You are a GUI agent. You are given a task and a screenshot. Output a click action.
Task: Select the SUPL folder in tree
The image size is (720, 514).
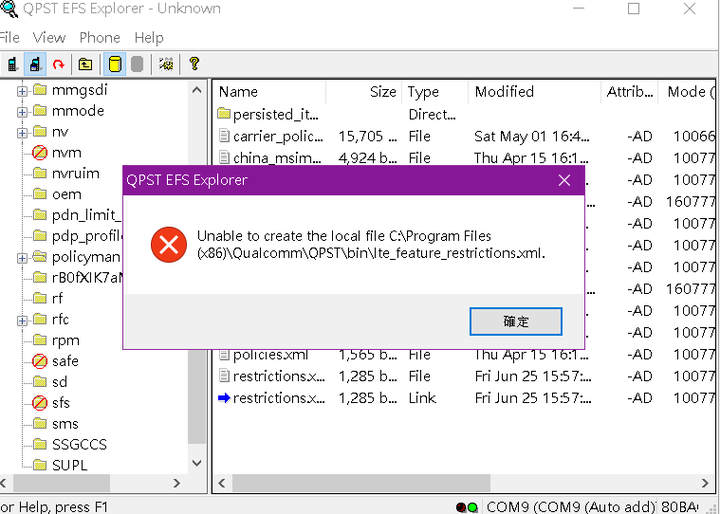69,465
